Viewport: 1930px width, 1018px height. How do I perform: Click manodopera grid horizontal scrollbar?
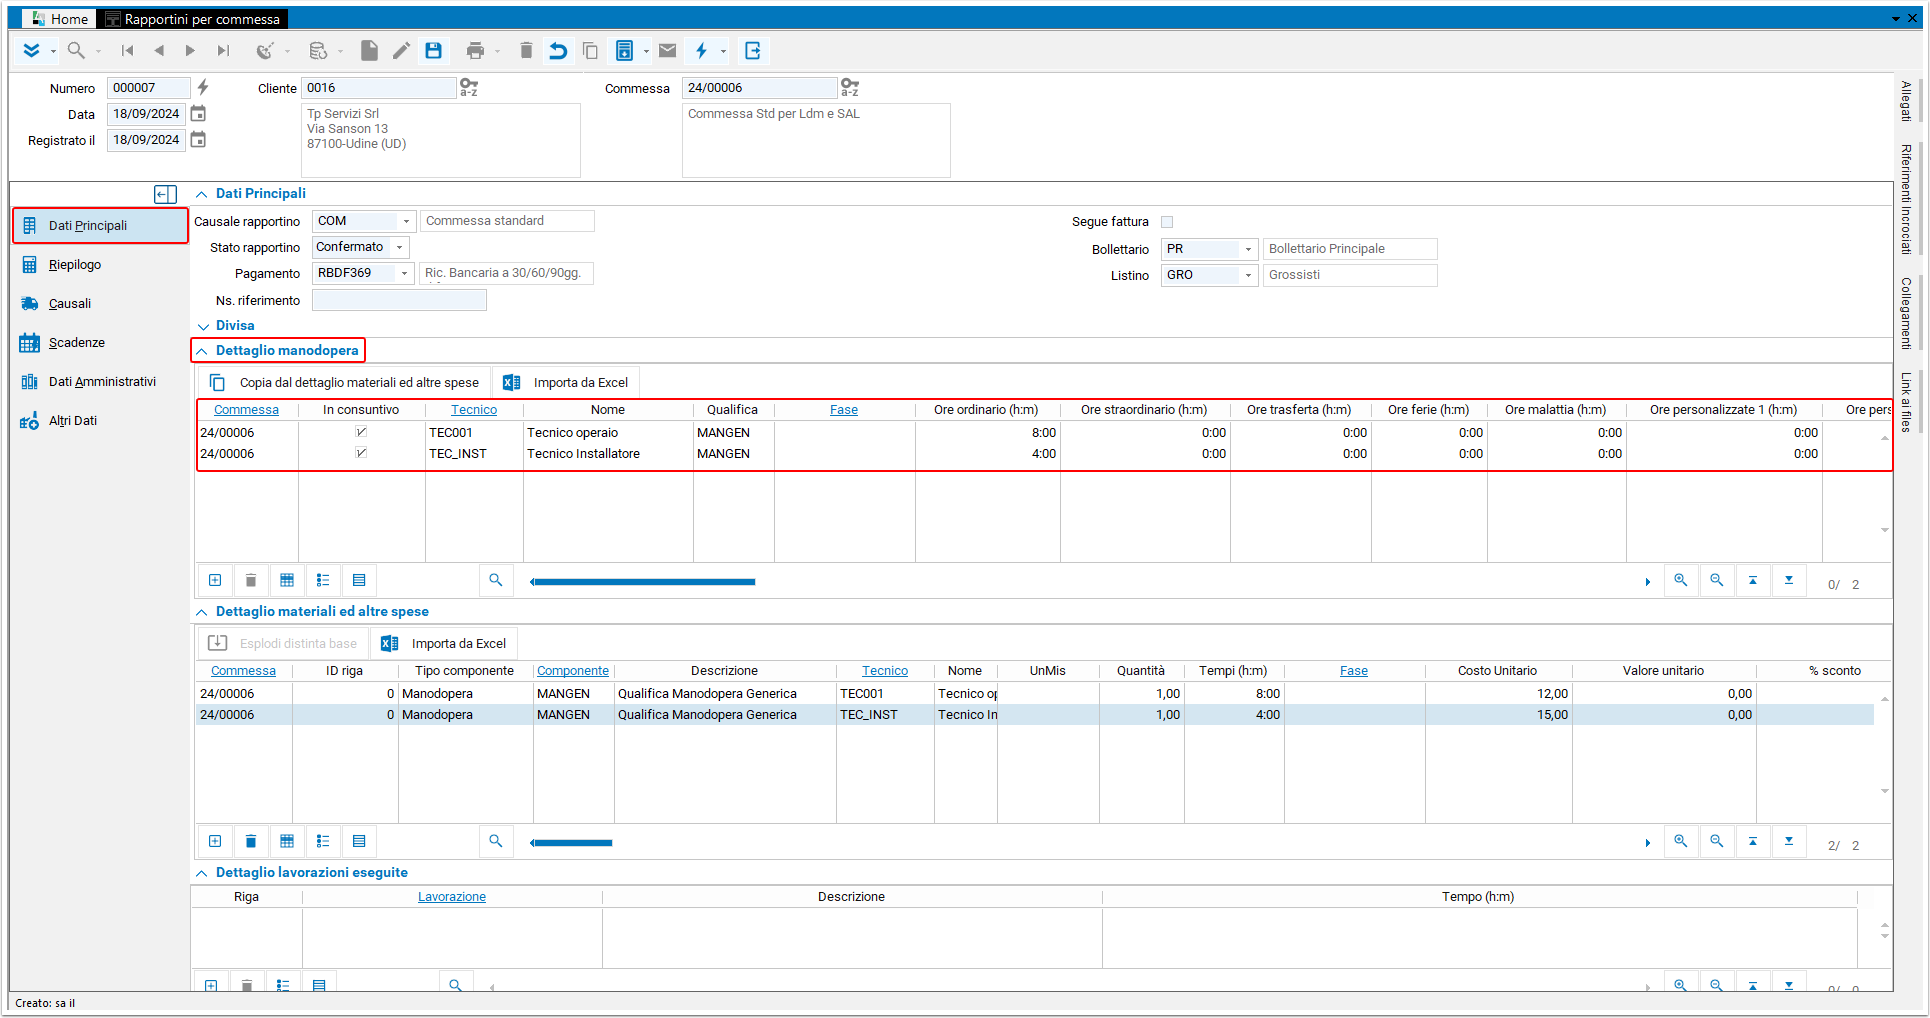tap(643, 582)
